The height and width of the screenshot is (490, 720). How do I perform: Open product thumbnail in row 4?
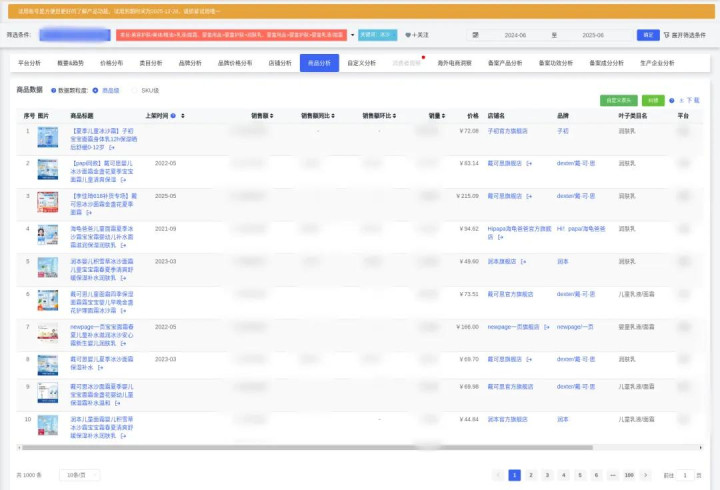(x=48, y=235)
